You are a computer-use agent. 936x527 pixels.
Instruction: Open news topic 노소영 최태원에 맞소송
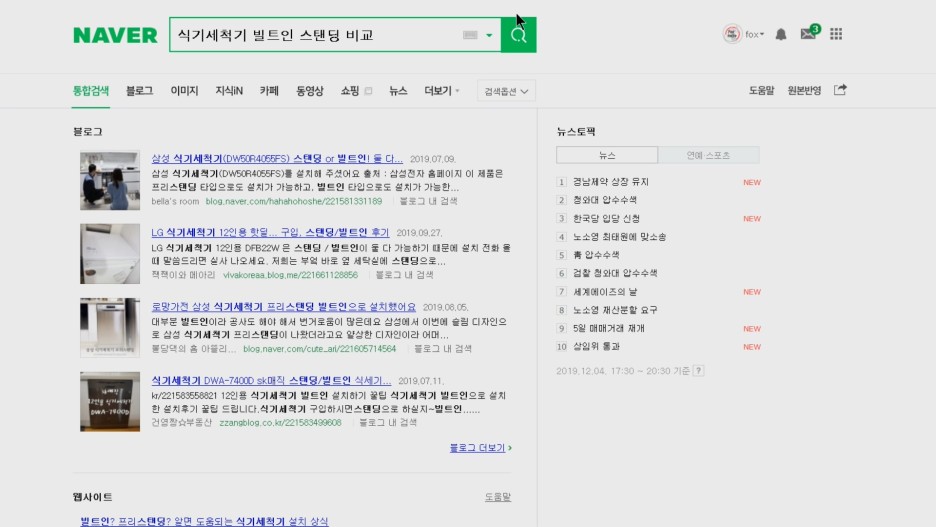(619, 237)
